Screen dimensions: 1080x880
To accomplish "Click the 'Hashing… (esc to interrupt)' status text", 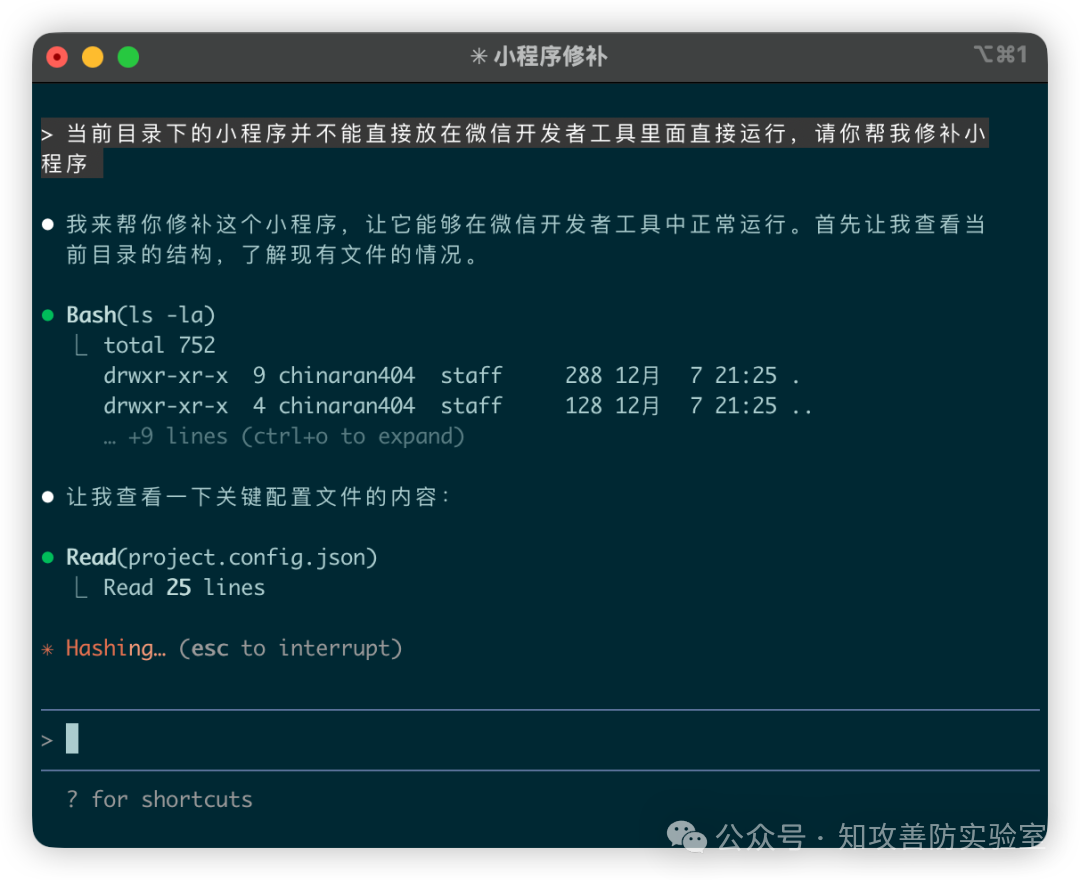I will coord(234,649).
